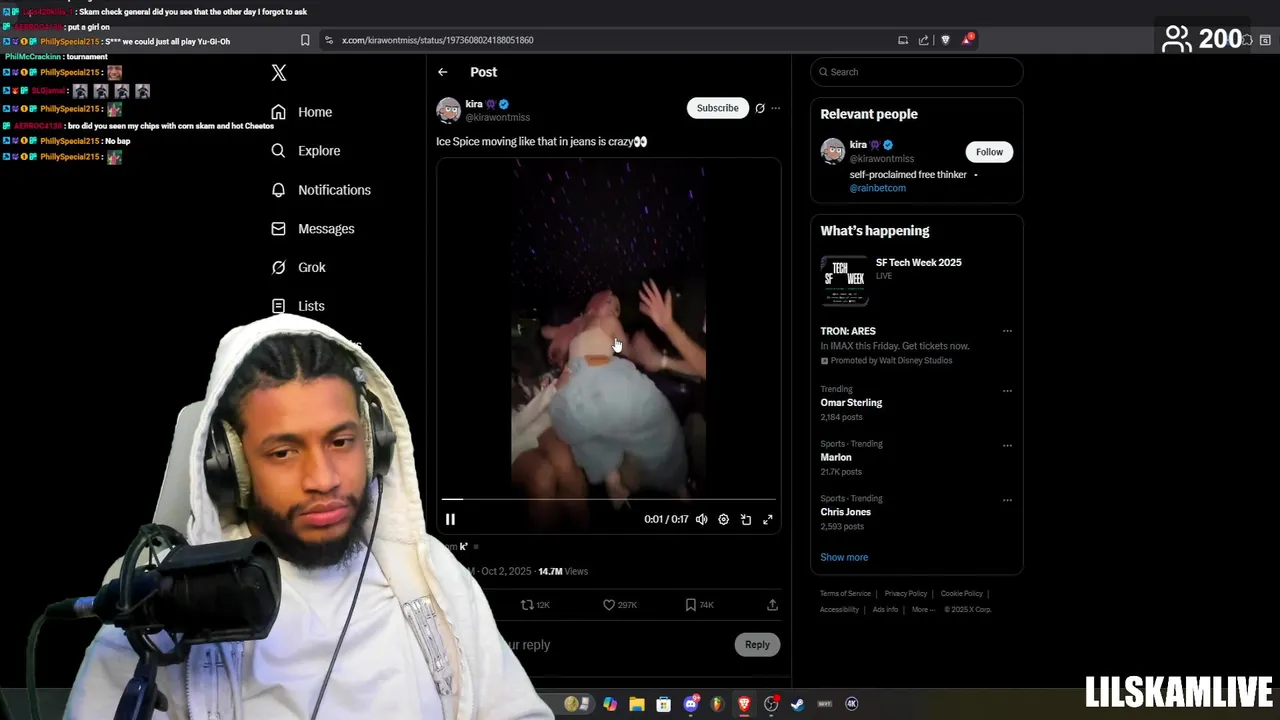The height and width of the screenshot is (720, 1280).
Task: Expand the footer More menu
Action: coord(923,610)
